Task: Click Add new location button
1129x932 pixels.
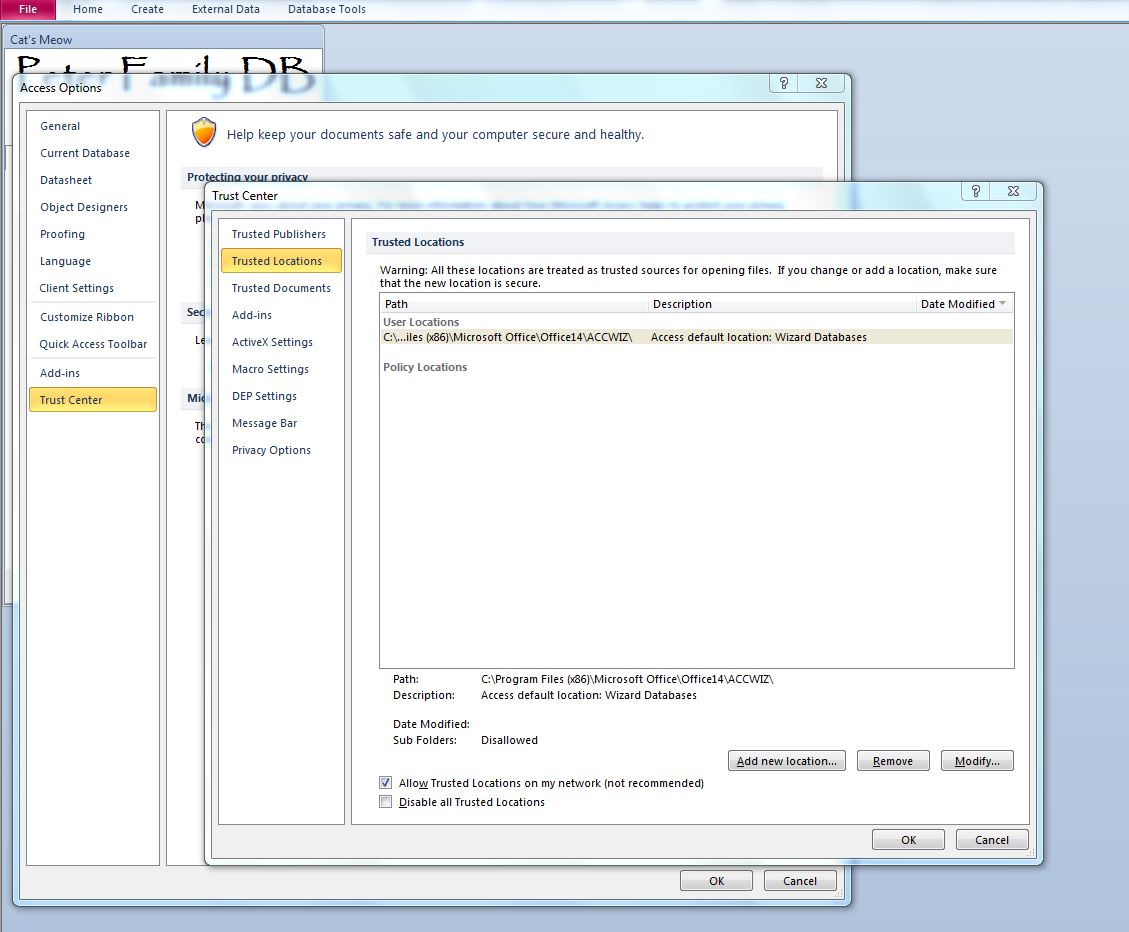Action: click(x=786, y=761)
